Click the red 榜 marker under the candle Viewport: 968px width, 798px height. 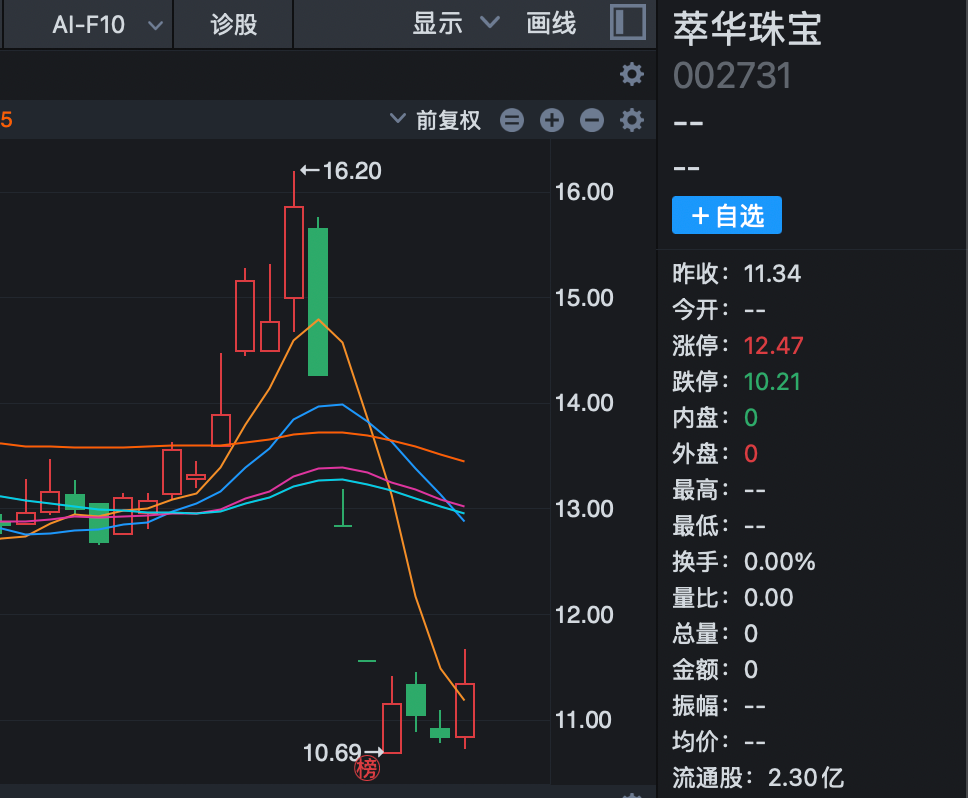pos(368,768)
